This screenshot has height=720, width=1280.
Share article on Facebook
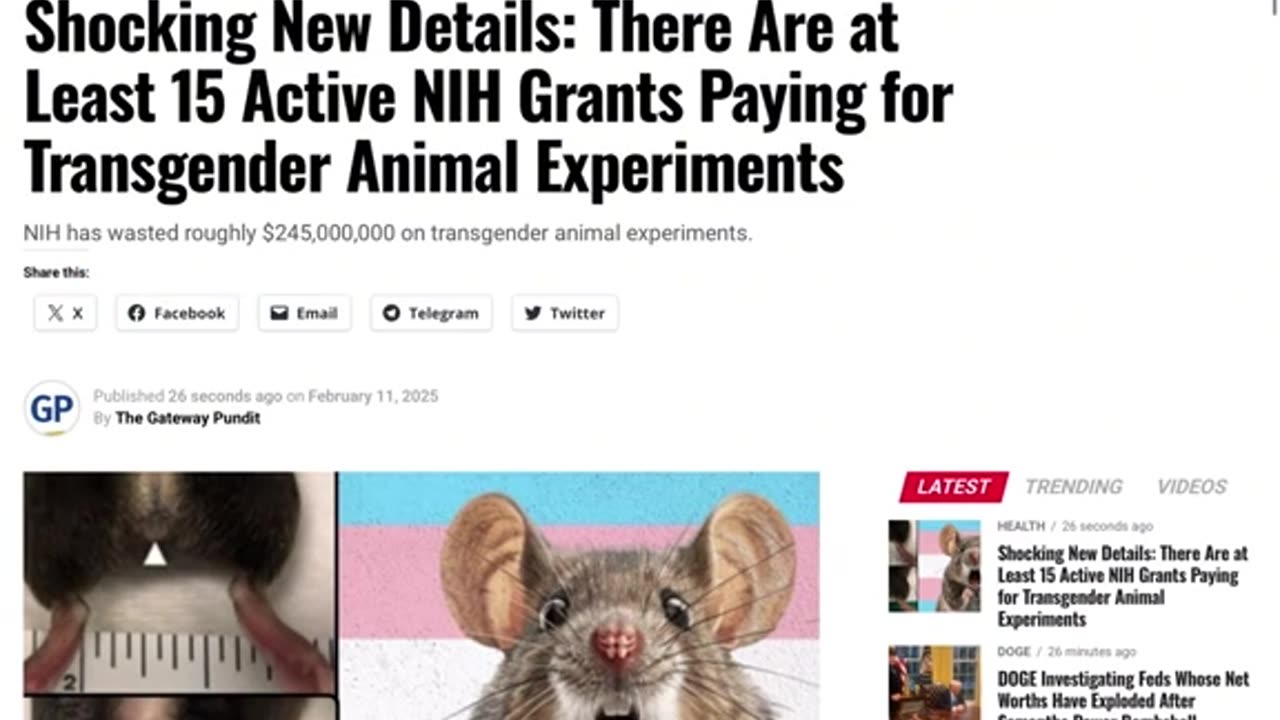coord(177,313)
